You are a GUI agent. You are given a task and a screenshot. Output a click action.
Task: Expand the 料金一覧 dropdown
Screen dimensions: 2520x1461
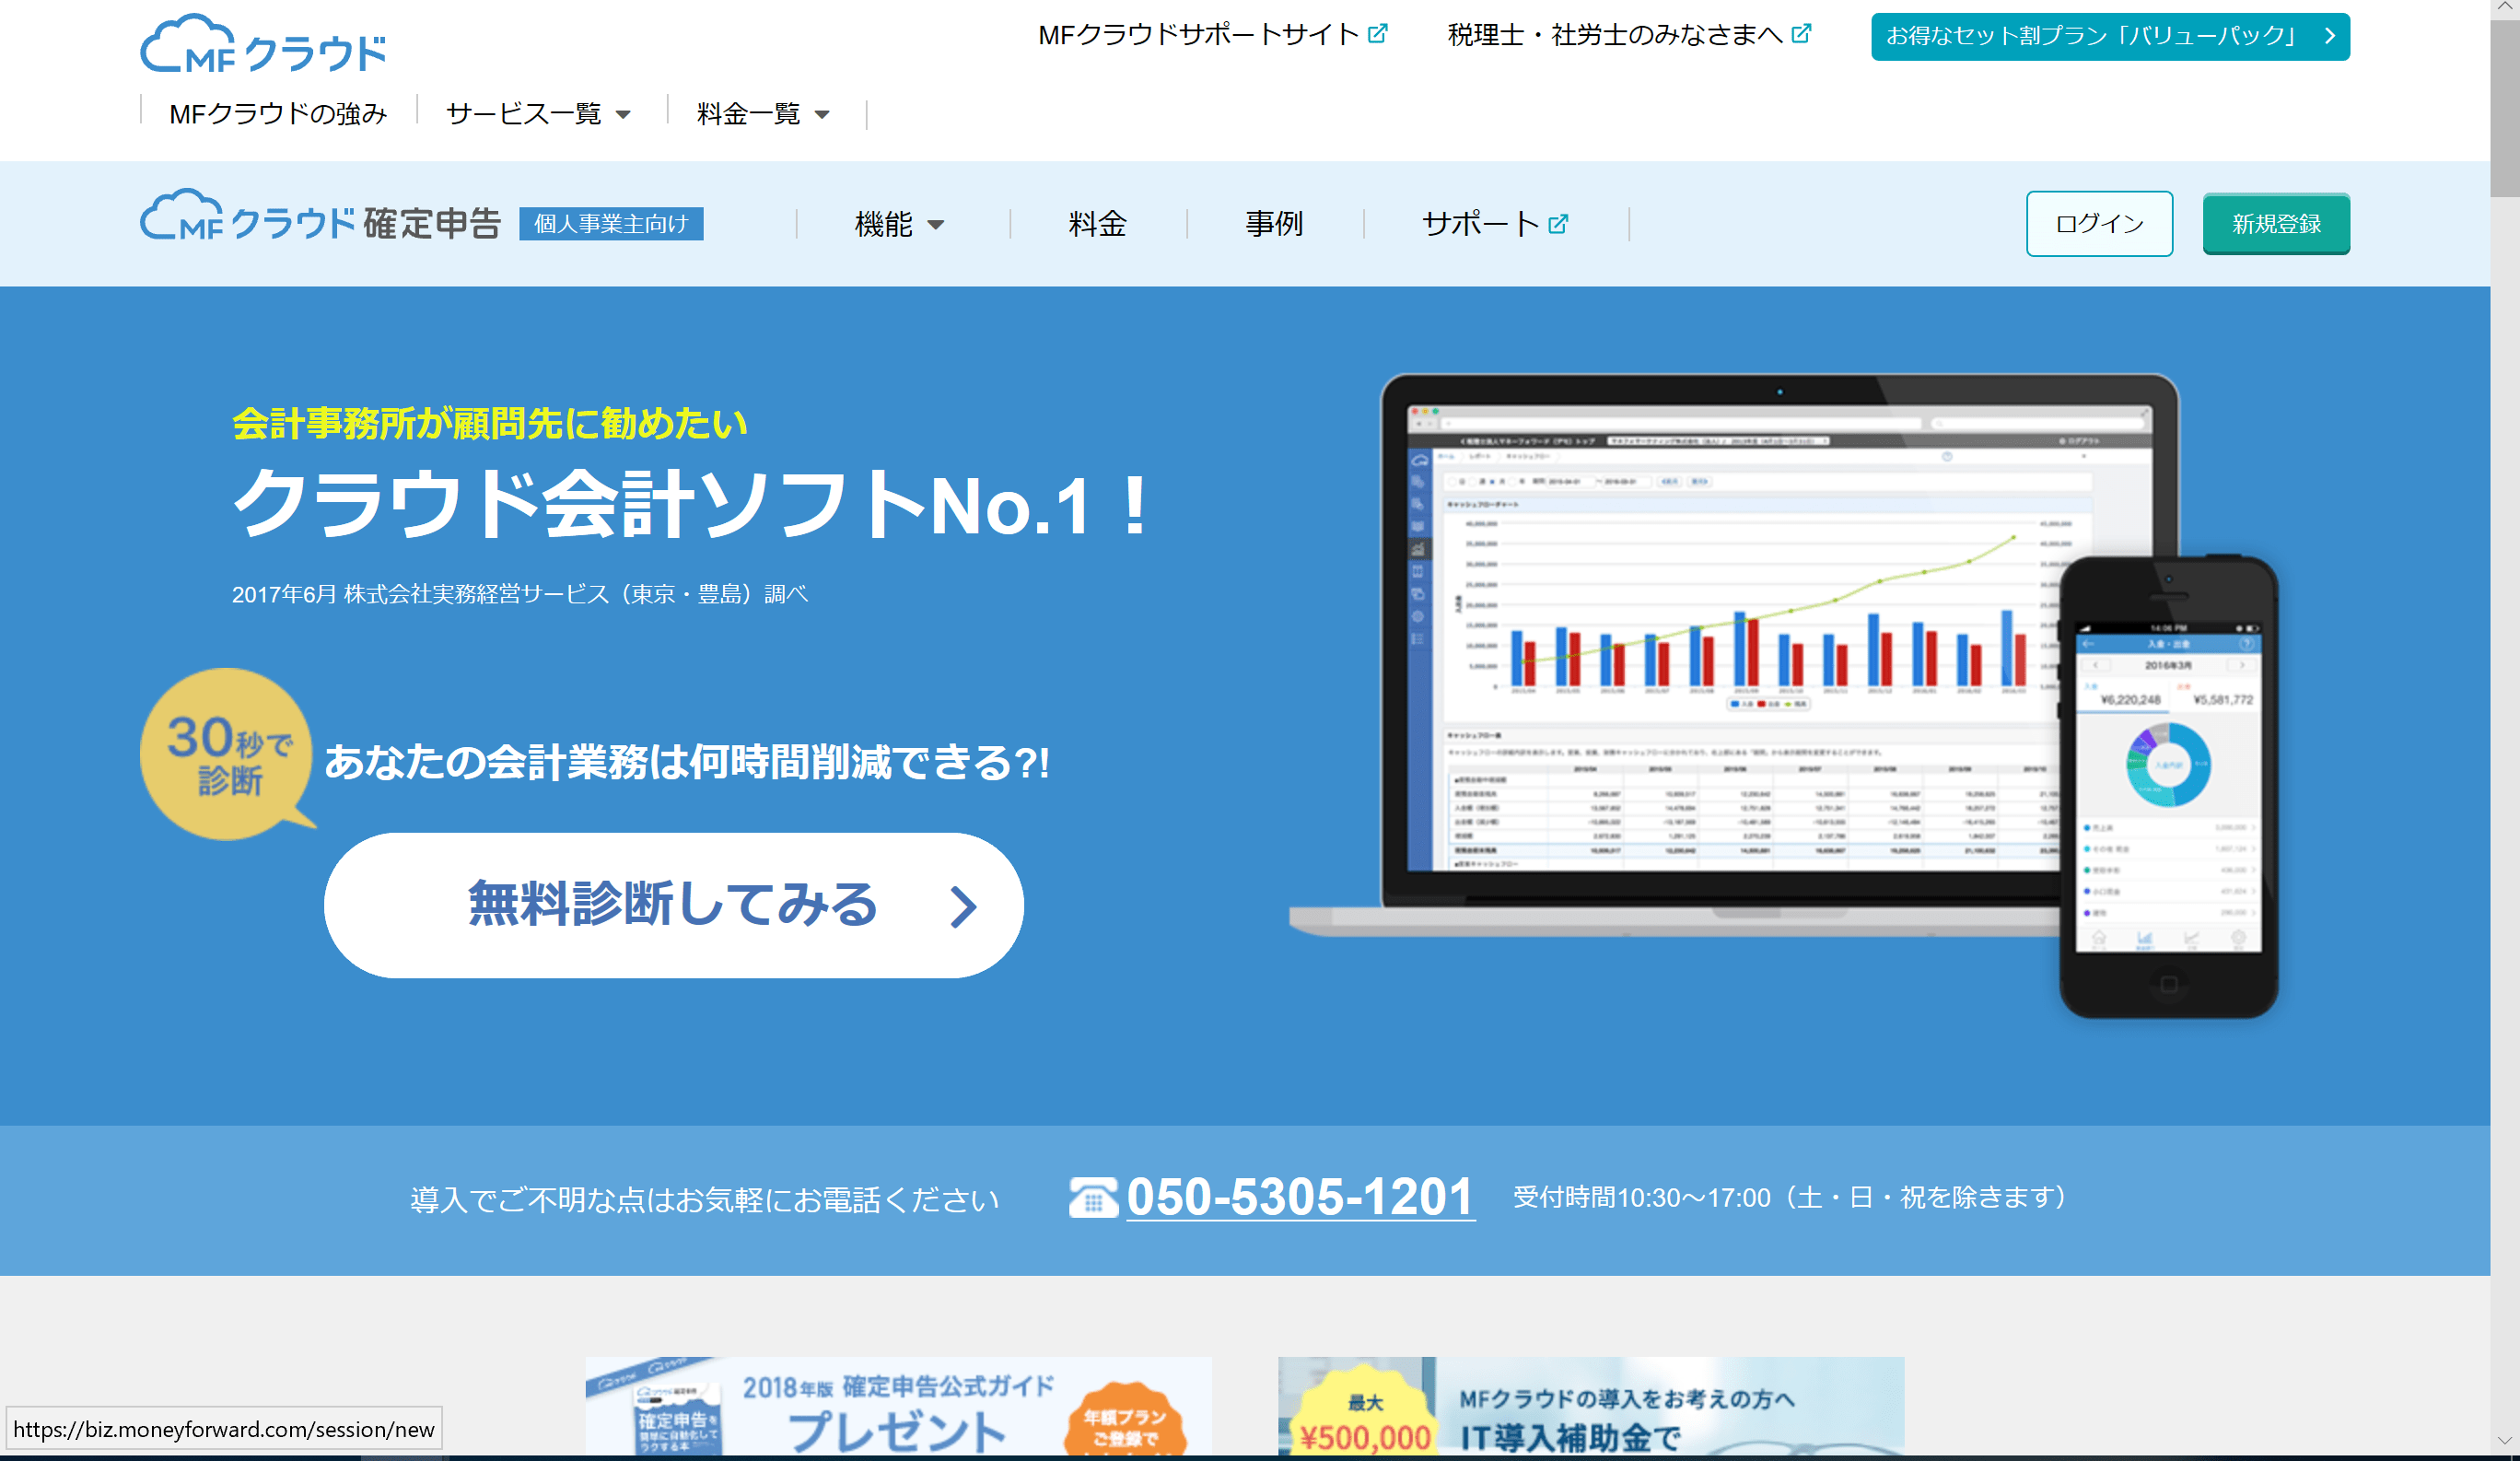[763, 114]
